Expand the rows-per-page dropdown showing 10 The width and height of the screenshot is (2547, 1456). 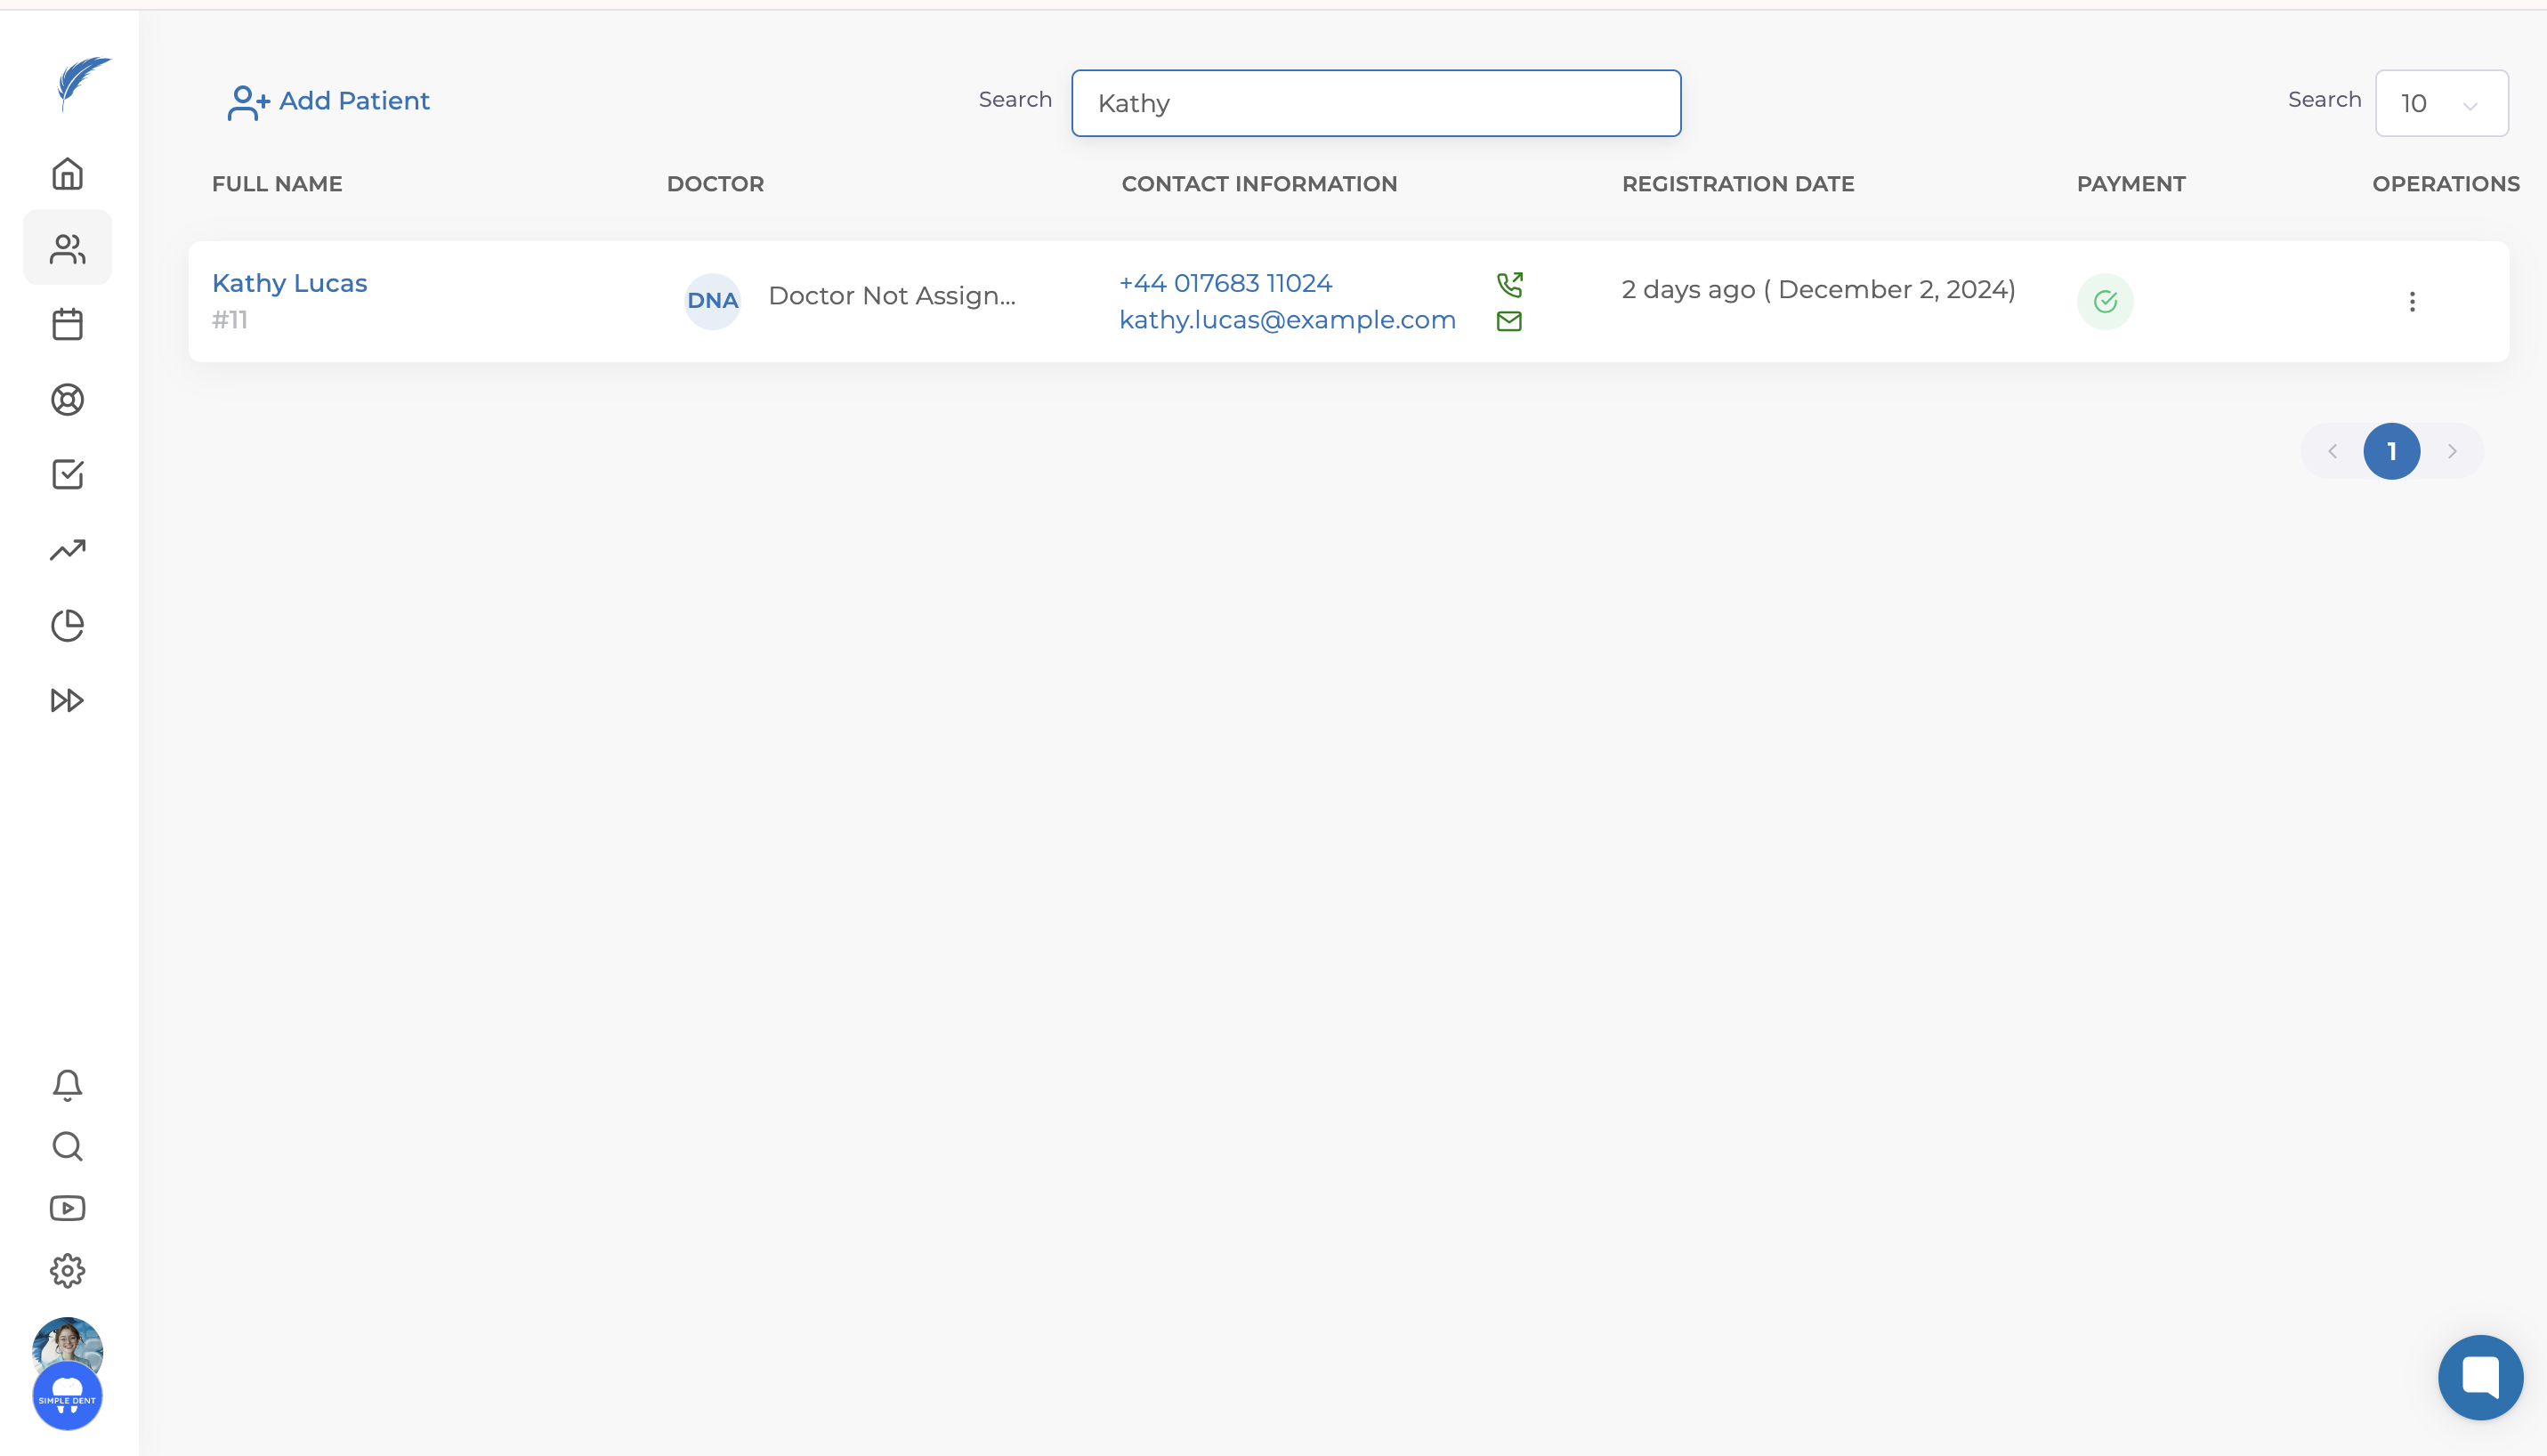[2441, 103]
